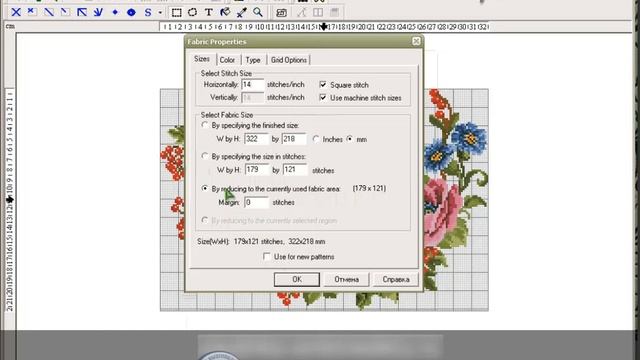Choose the mm unit option

[349, 139]
